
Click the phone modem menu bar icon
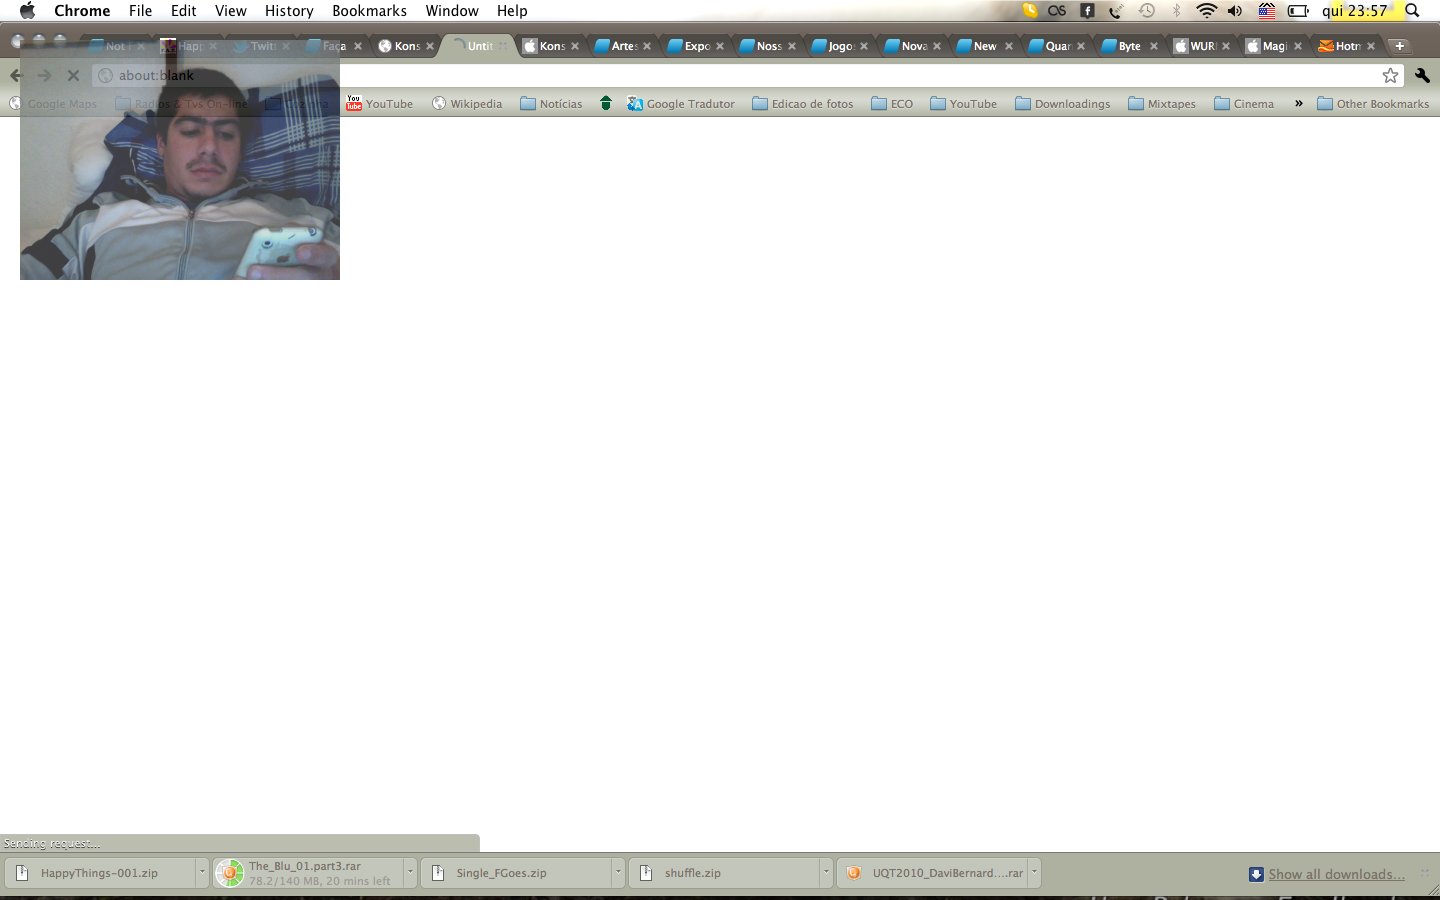pos(1116,11)
